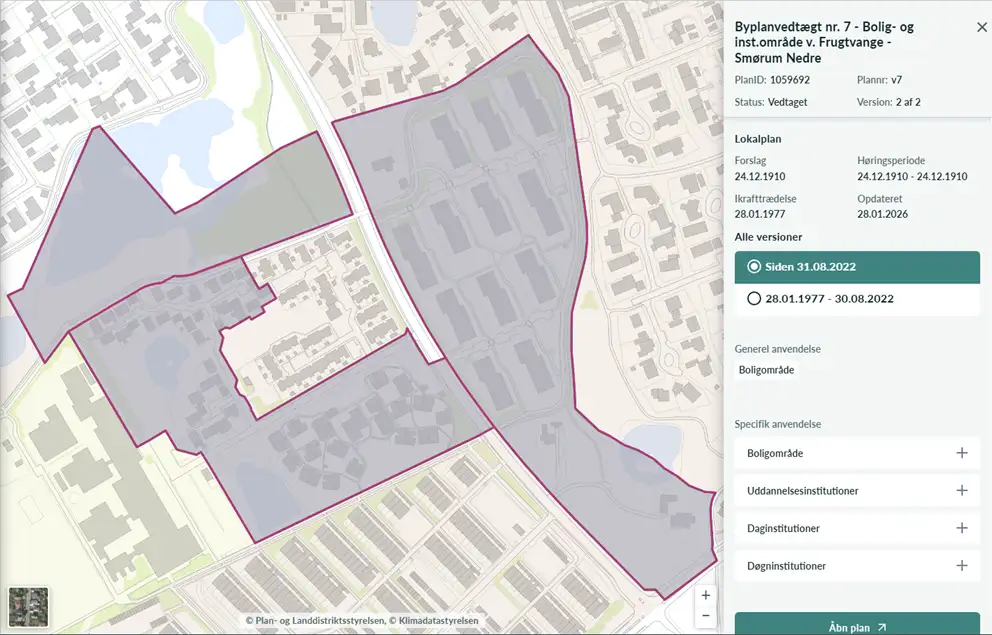Close the plan details panel

pos(981,28)
